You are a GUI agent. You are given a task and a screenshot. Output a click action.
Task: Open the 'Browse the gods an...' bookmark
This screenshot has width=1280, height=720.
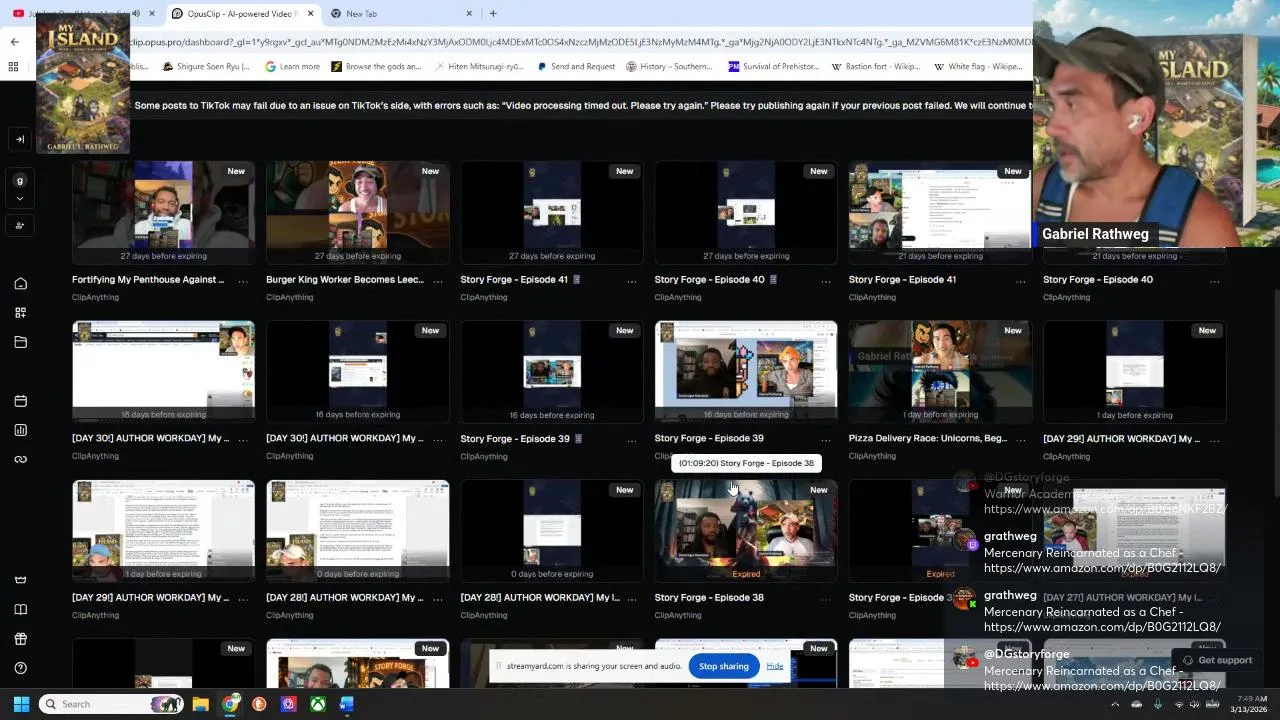pyautogui.click(x=376, y=67)
